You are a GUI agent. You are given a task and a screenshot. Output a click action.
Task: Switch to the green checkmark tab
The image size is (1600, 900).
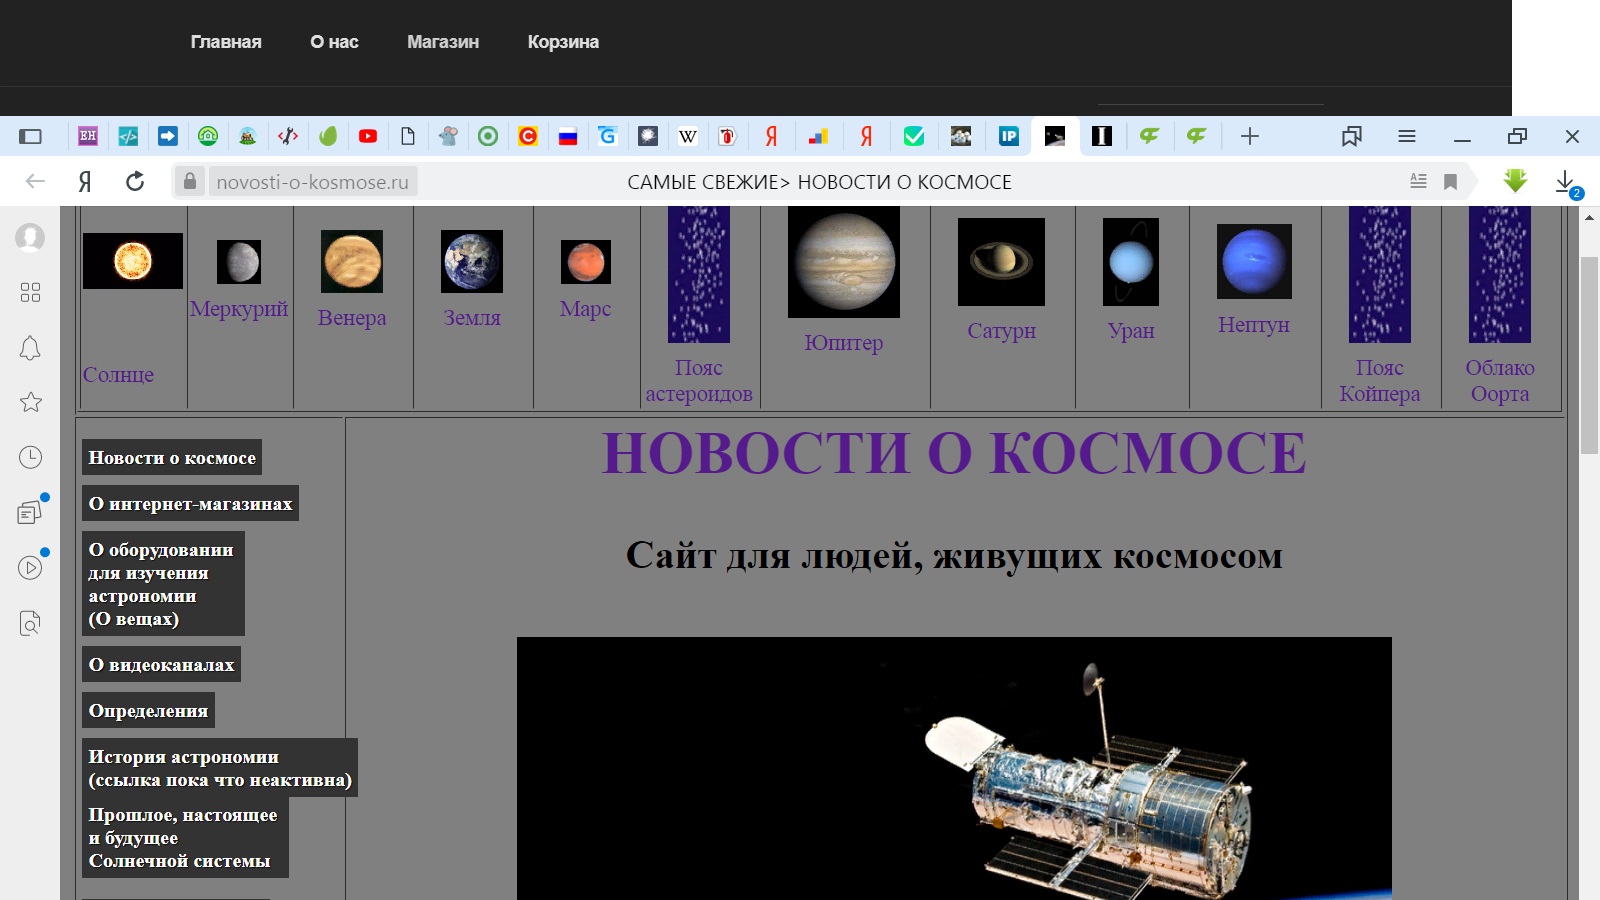point(914,136)
